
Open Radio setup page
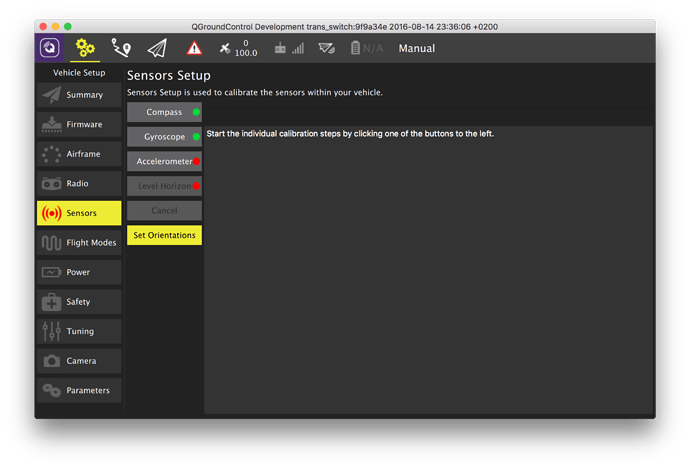point(79,184)
